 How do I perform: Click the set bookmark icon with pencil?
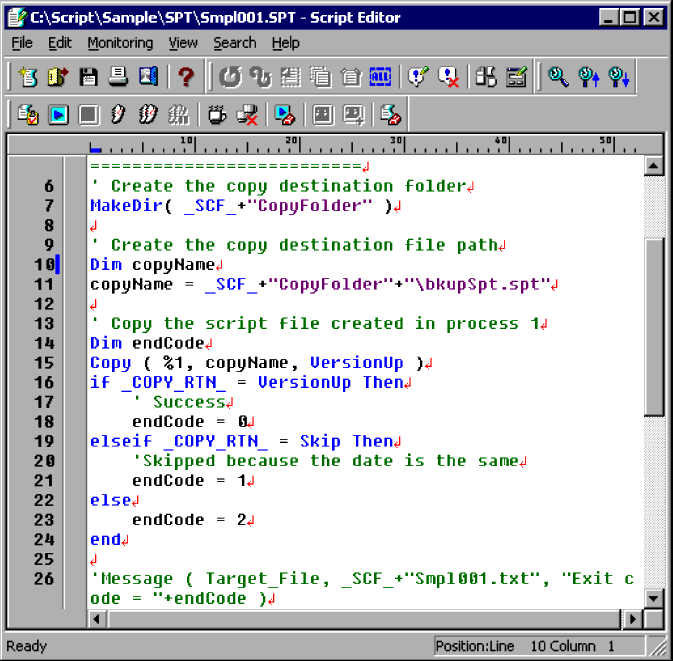tap(418, 77)
